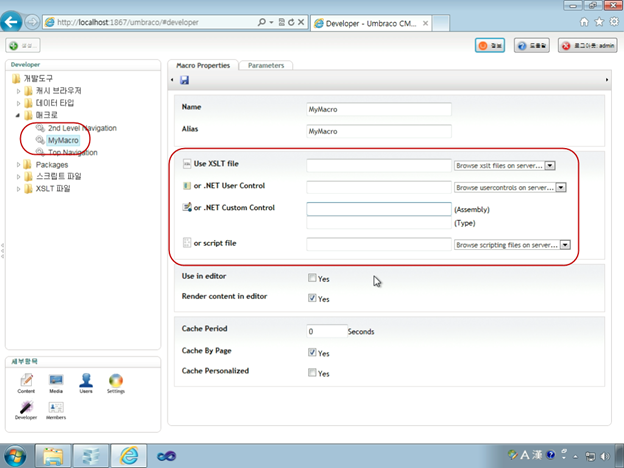Expand the XSLT 파일 tree node
This screenshot has height=468, width=624.
(x=18, y=189)
